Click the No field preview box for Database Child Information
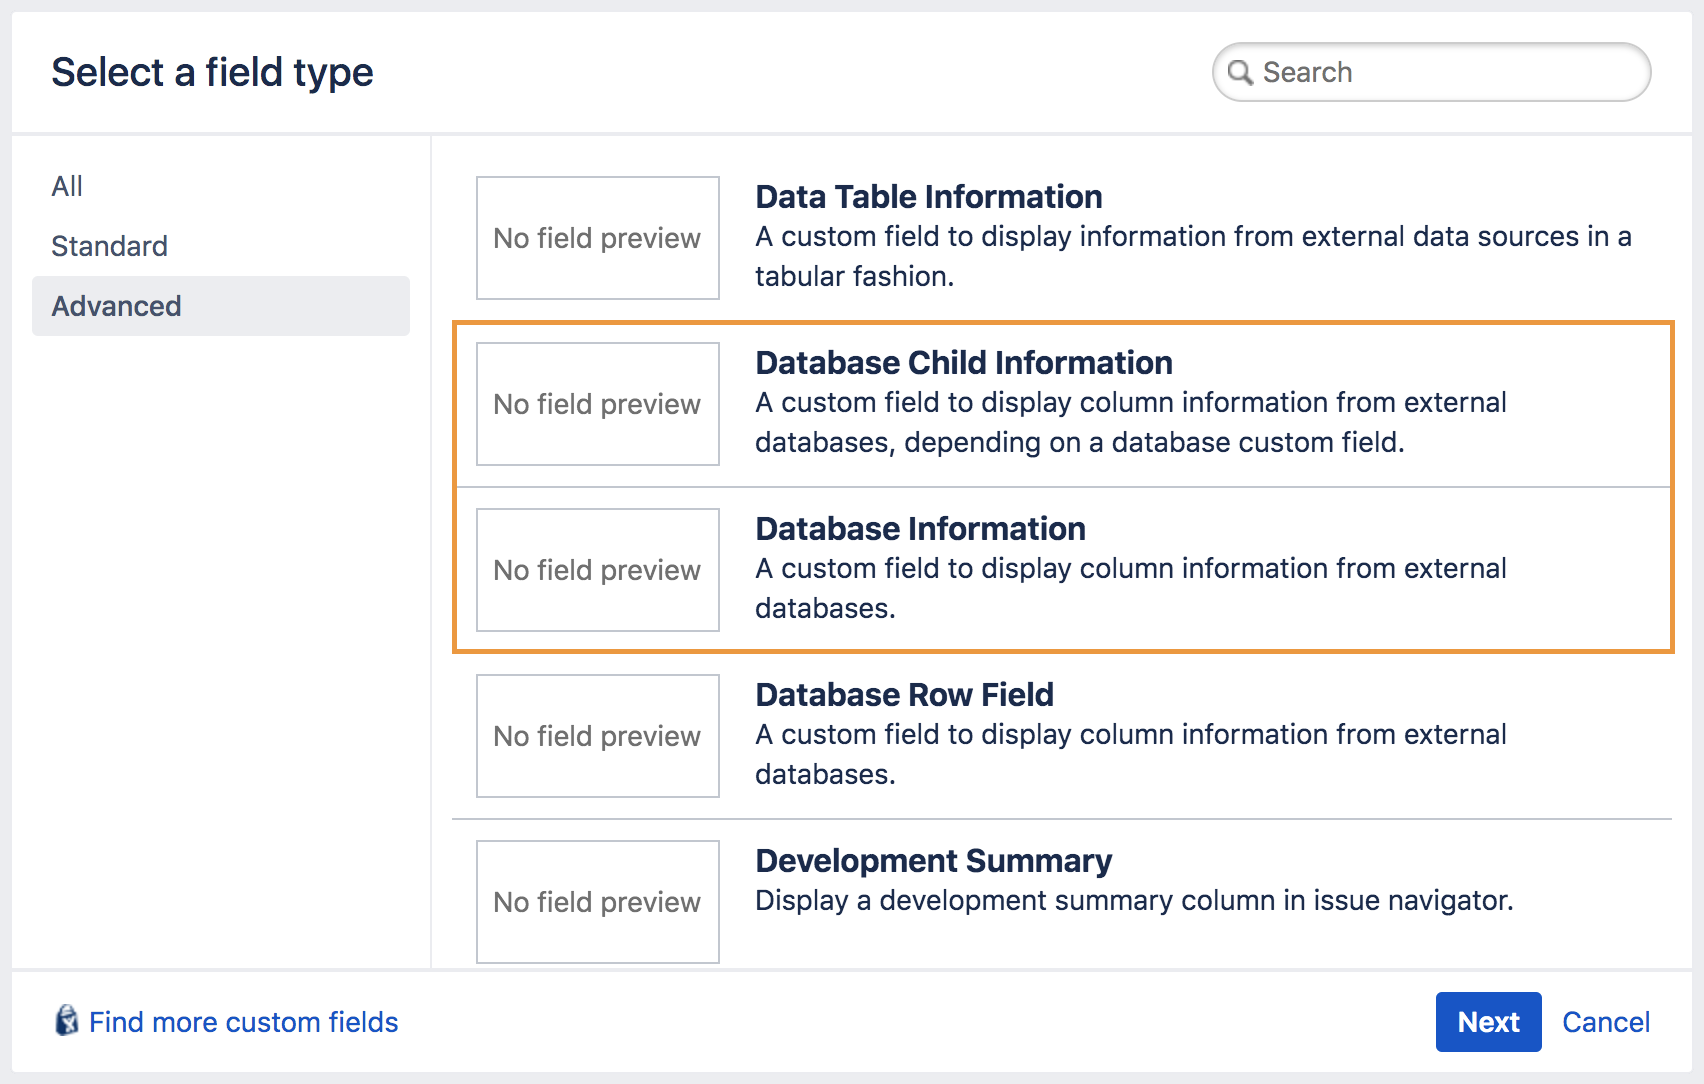The width and height of the screenshot is (1704, 1084). [597, 404]
